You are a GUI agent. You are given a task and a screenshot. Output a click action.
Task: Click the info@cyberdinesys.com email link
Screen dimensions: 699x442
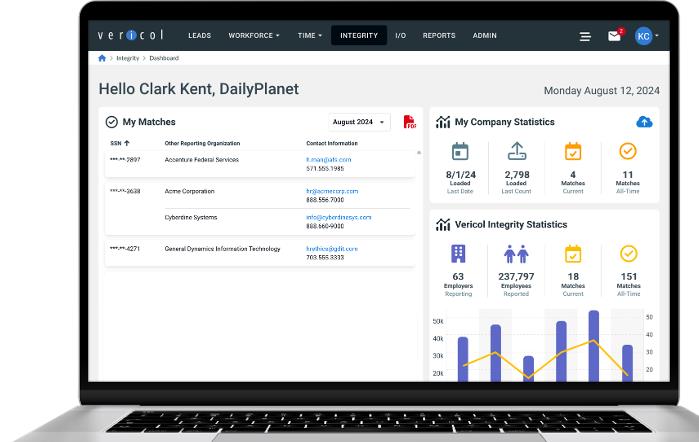(338, 217)
